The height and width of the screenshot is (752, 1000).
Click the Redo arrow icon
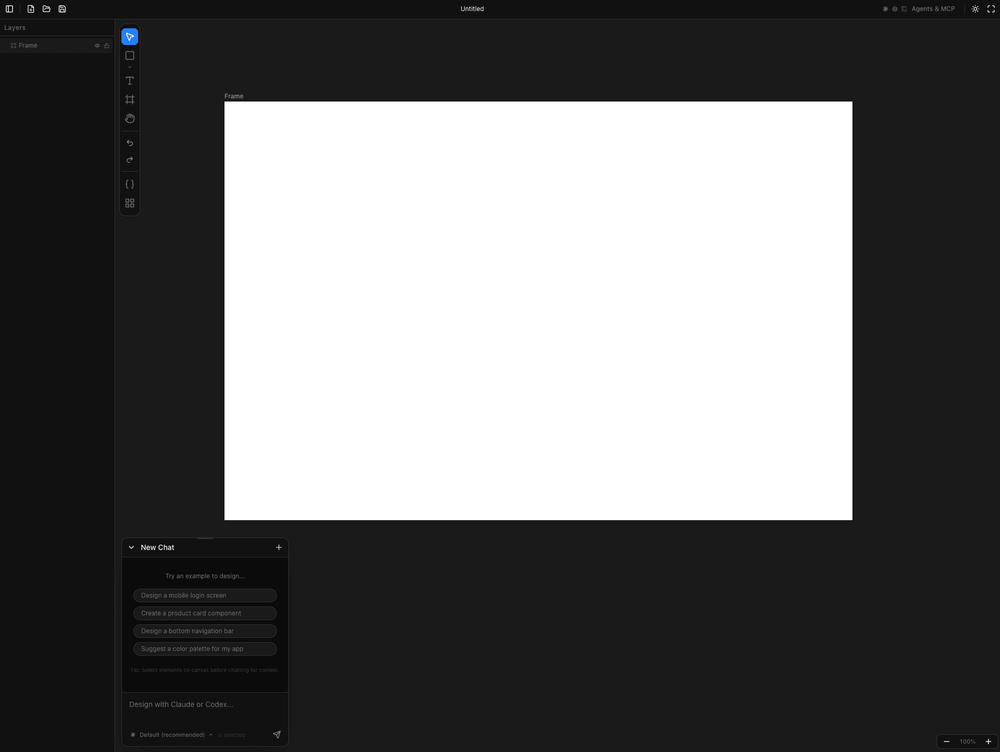[129, 160]
